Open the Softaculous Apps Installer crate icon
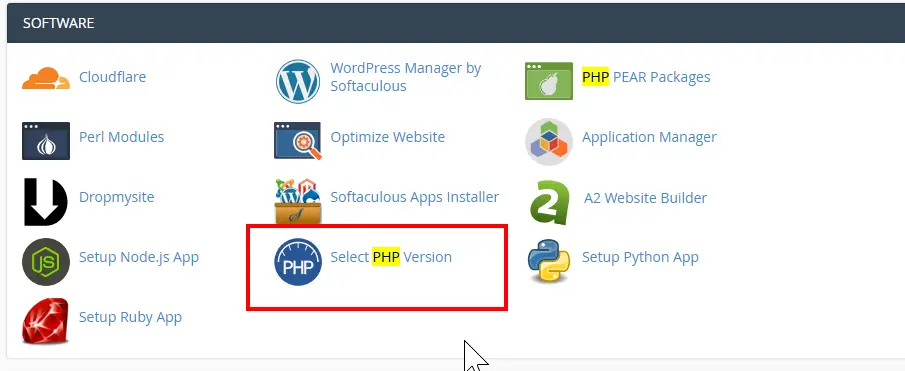 [x=297, y=201]
